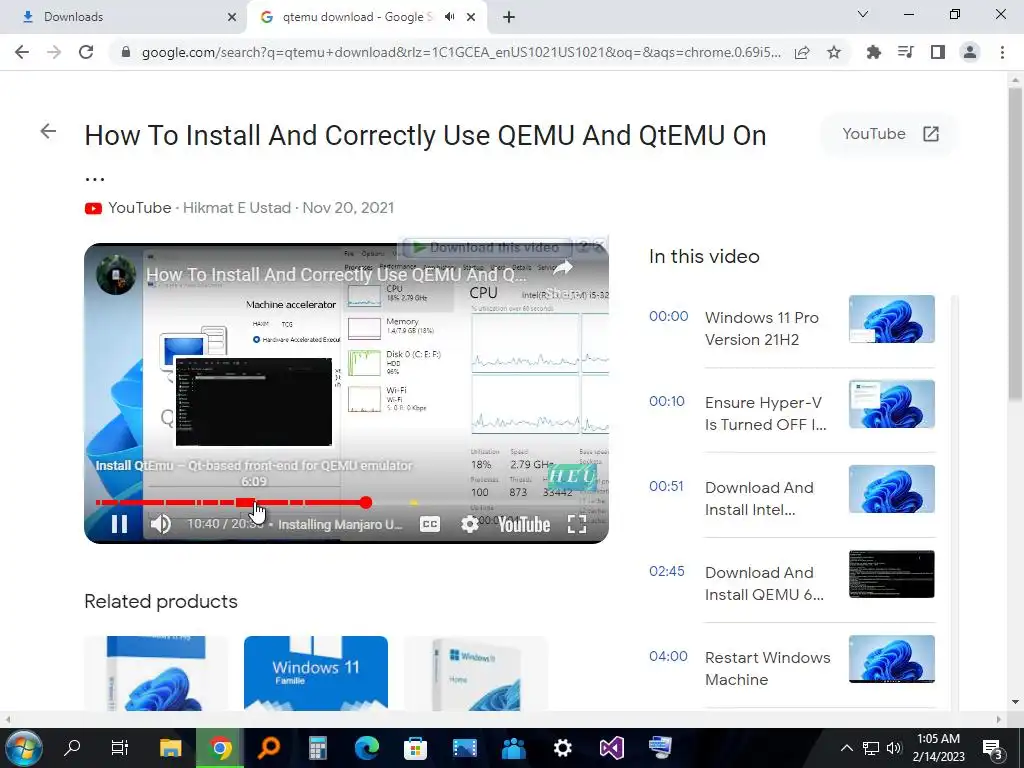Viewport: 1024px width, 768px height.
Task: Click thumbnail for Restart Windows Machine chapter
Action: pyautogui.click(x=891, y=659)
